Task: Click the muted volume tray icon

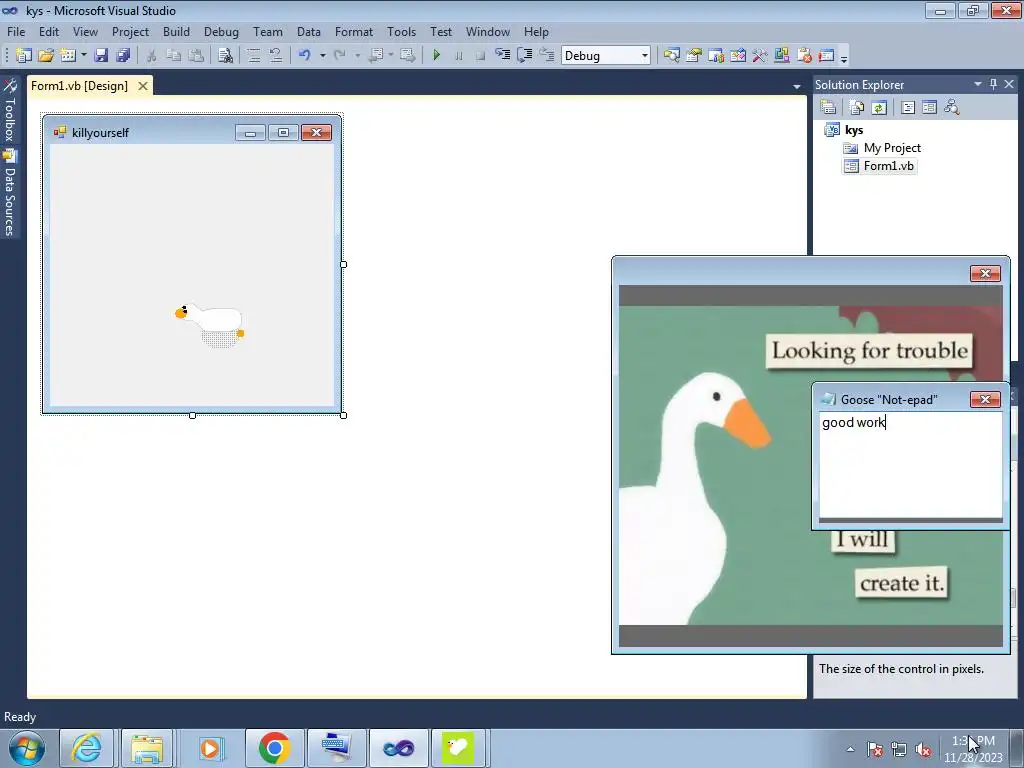Action: point(923,749)
